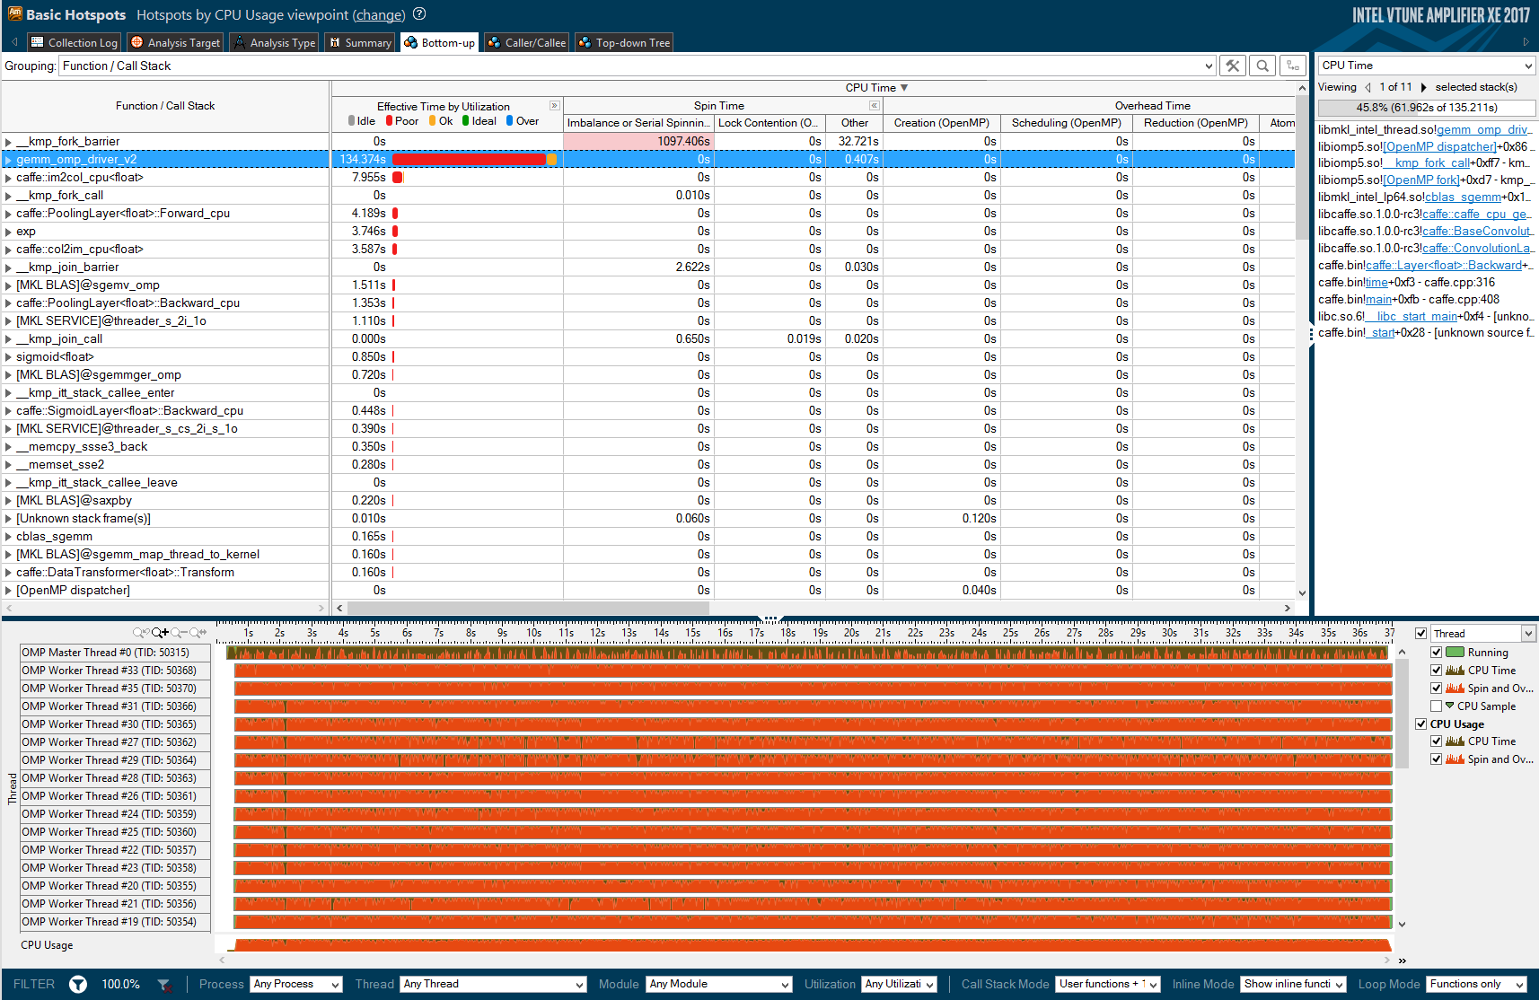Toggle CPU Usage Spin and Overhead checkbox
1539x1000 pixels.
1436,759
